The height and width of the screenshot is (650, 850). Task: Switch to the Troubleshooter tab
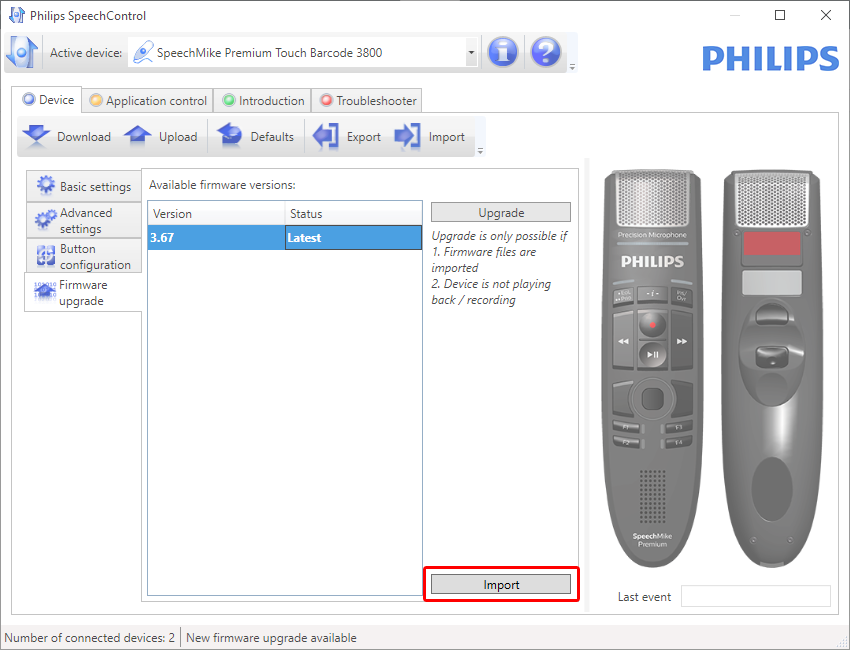coord(367,100)
